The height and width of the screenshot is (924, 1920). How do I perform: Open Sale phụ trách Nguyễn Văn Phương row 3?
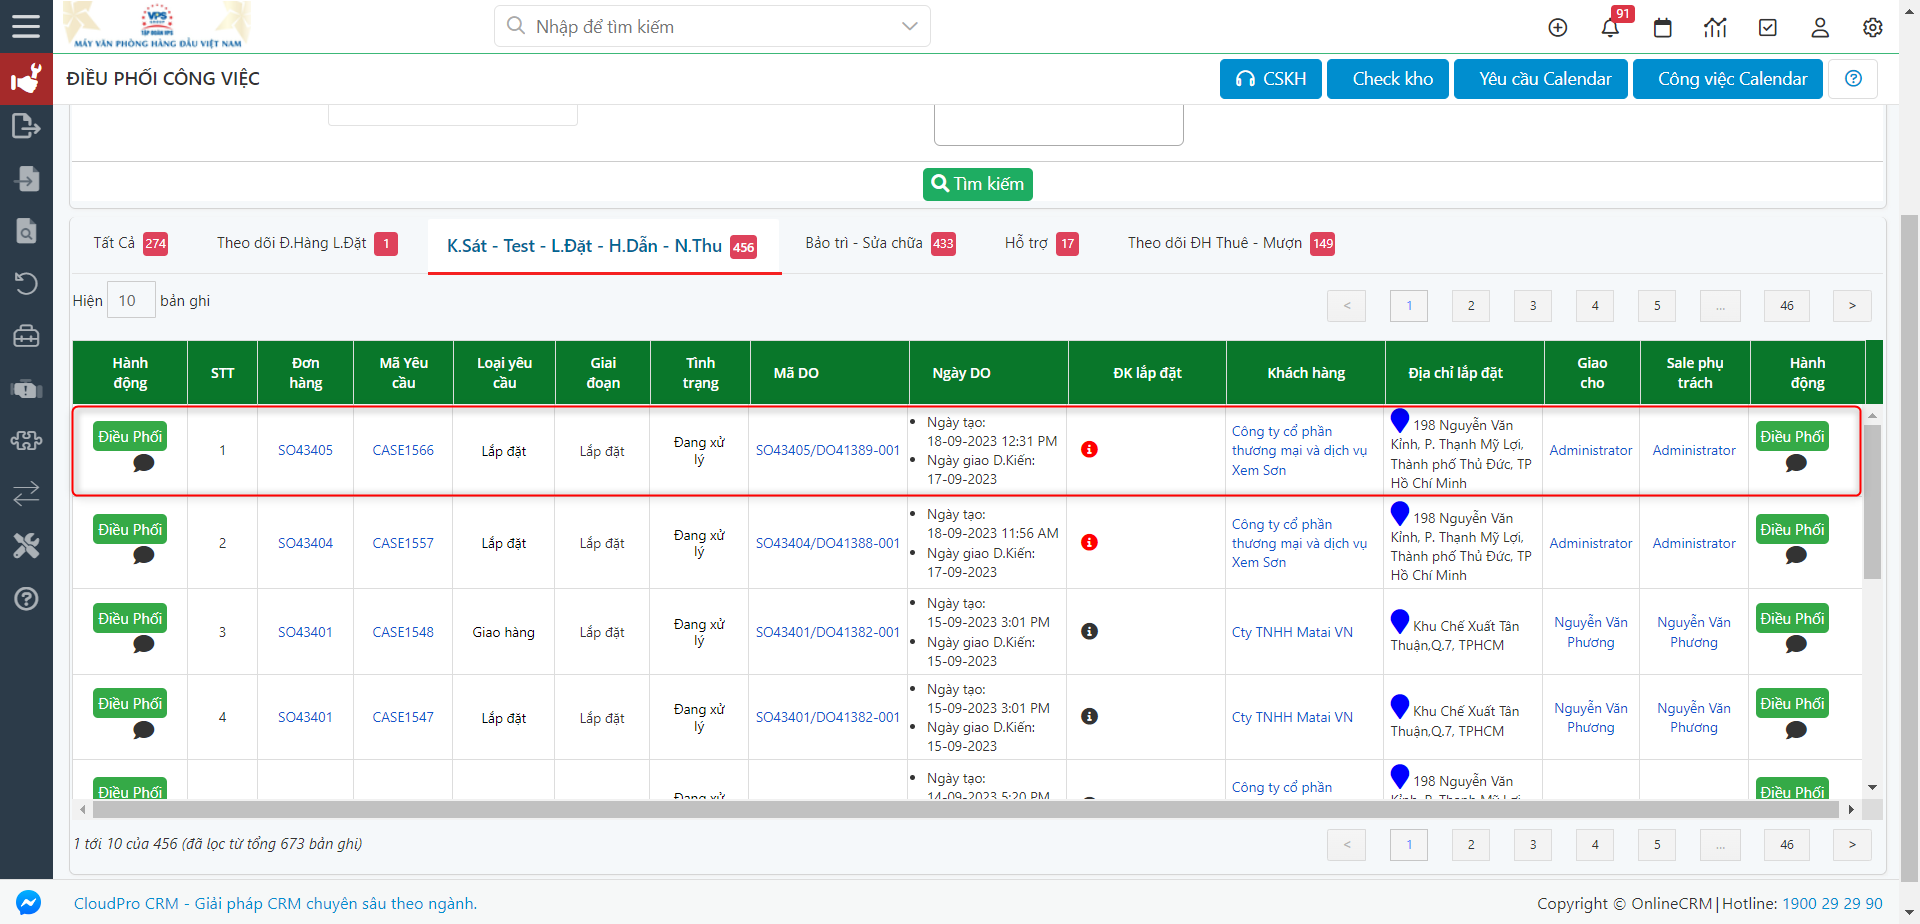(1694, 632)
